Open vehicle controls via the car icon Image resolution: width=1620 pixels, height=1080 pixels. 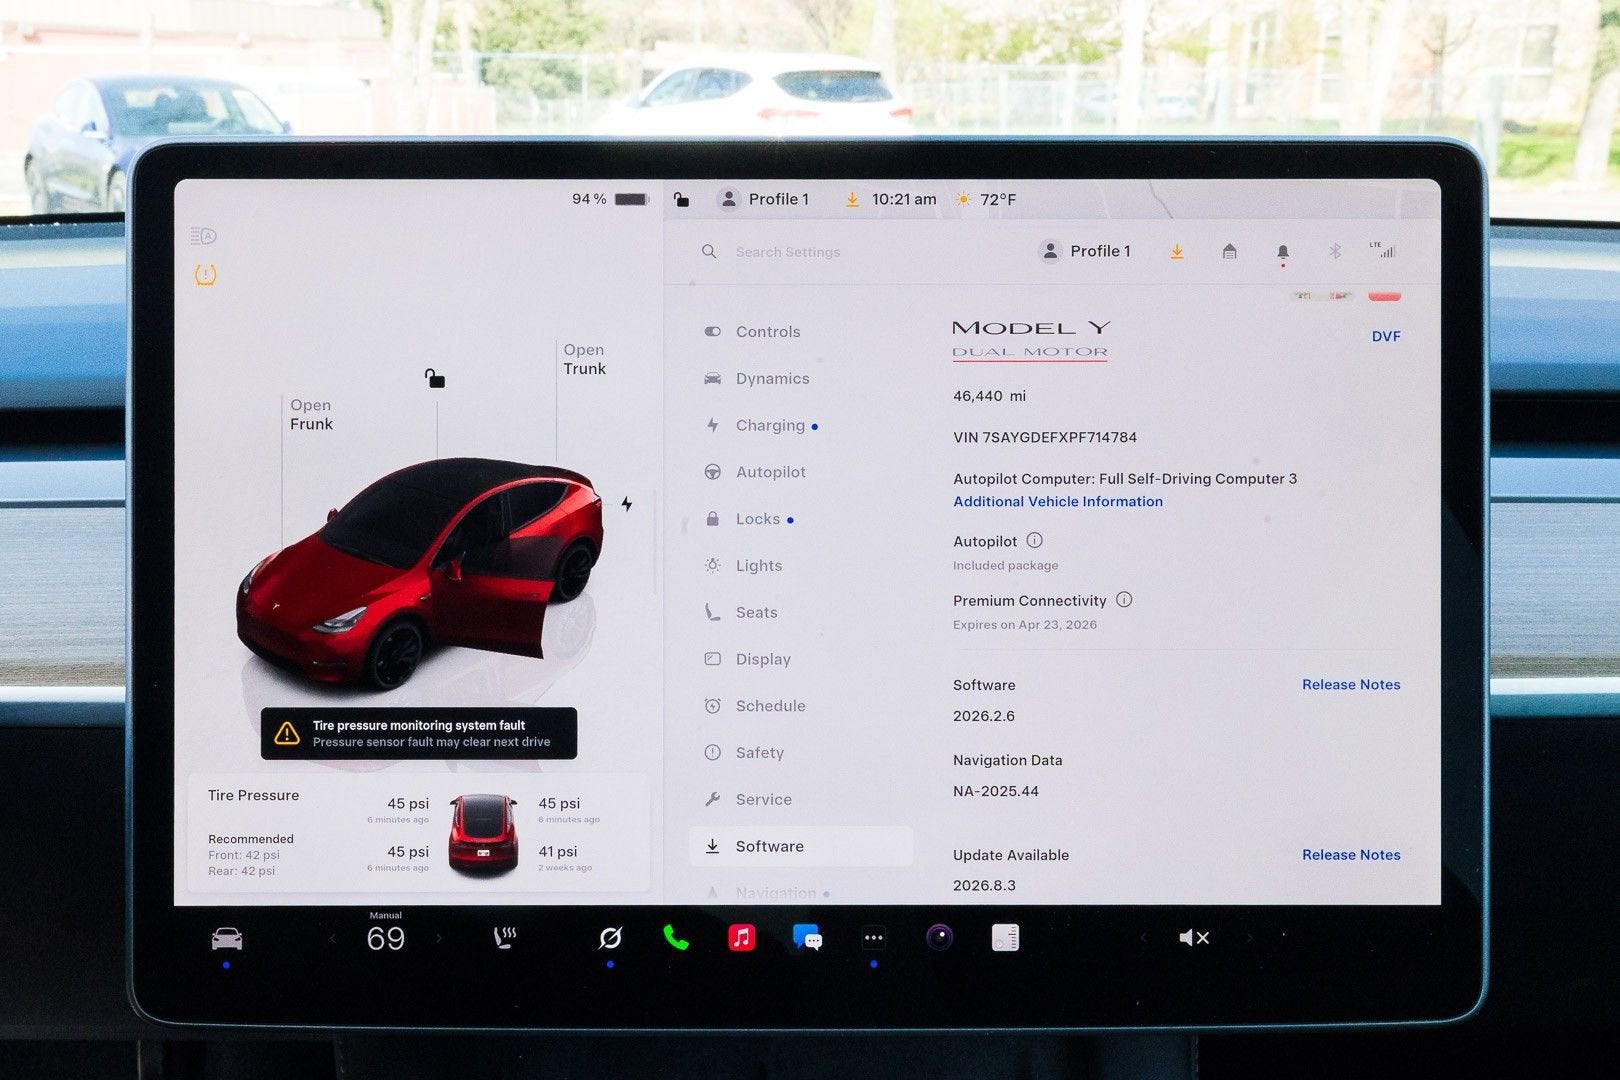coord(228,938)
